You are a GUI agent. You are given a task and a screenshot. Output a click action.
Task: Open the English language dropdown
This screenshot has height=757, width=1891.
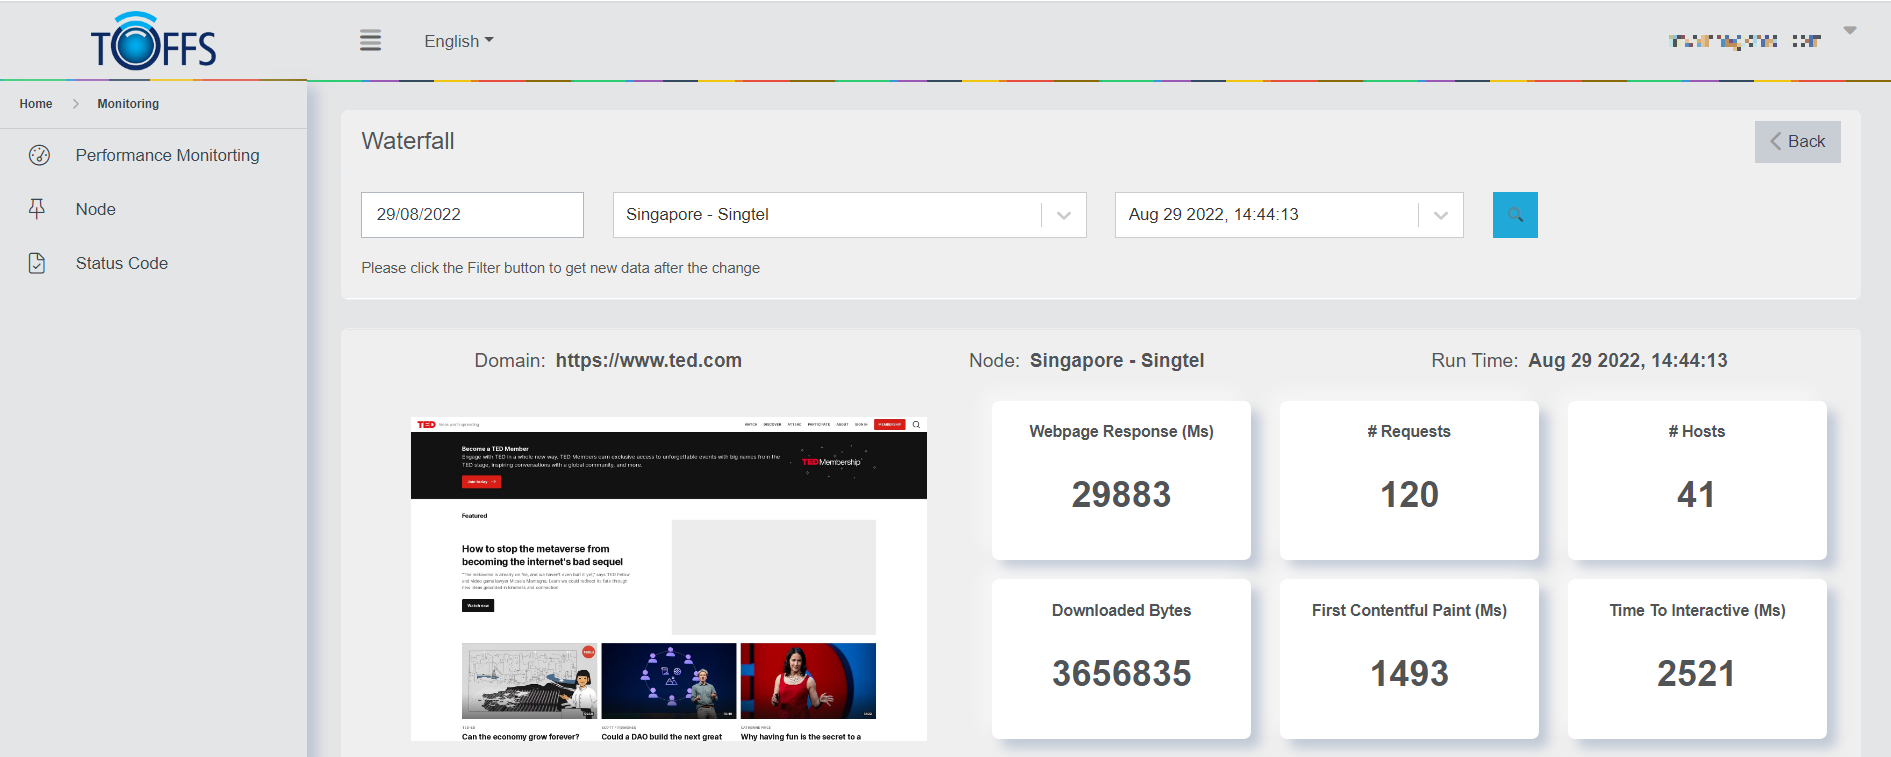pyautogui.click(x=458, y=41)
